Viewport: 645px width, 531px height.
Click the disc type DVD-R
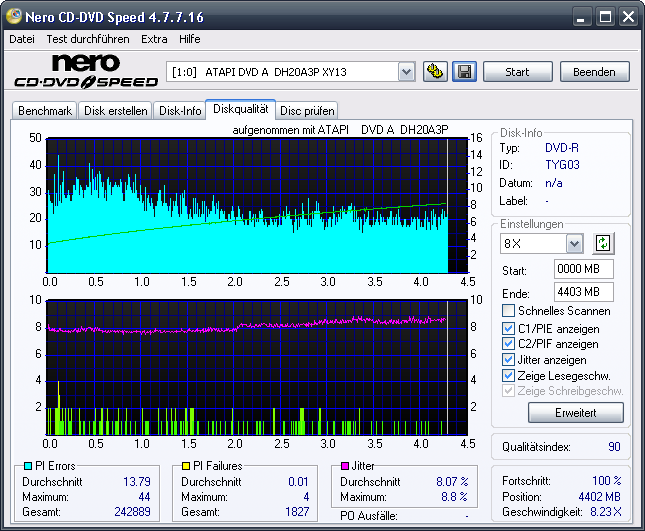pos(561,148)
